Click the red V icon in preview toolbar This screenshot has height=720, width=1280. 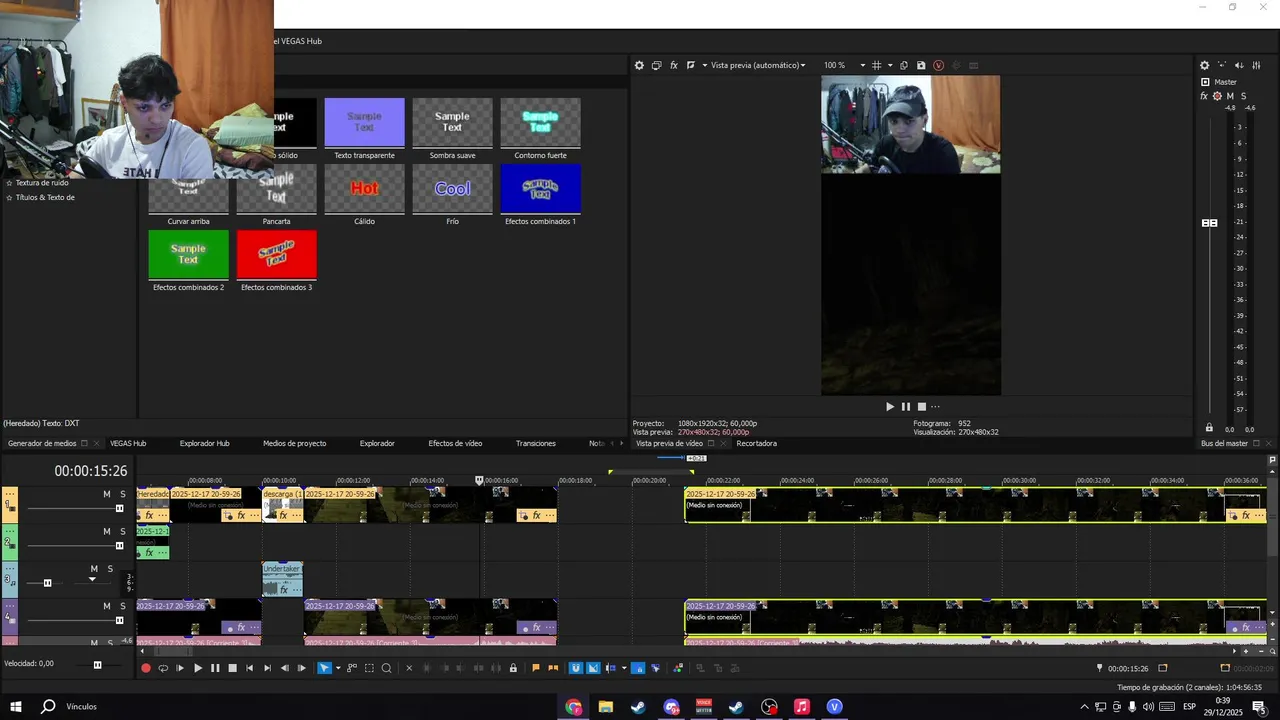[x=938, y=65]
